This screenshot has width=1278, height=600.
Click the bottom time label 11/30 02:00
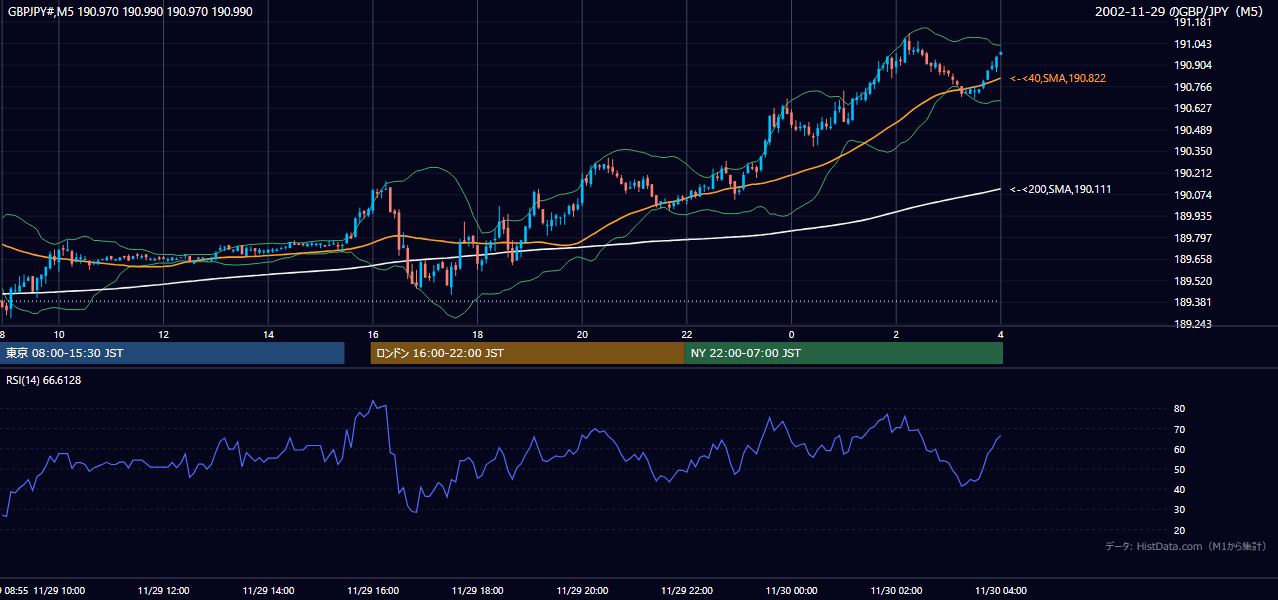pos(896,590)
